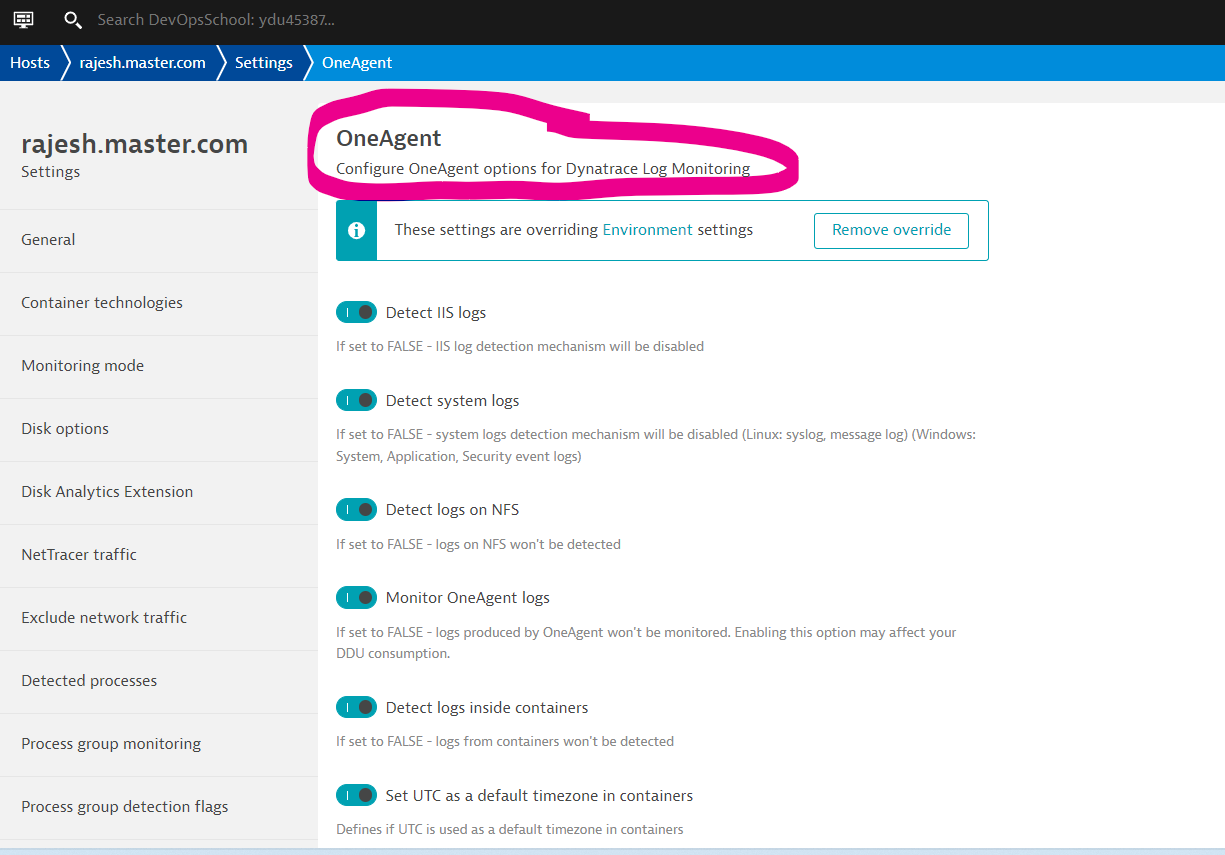Select the OneAgent breadcrumb
The height and width of the screenshot is (855, 1225).
[x=357, y=63]
